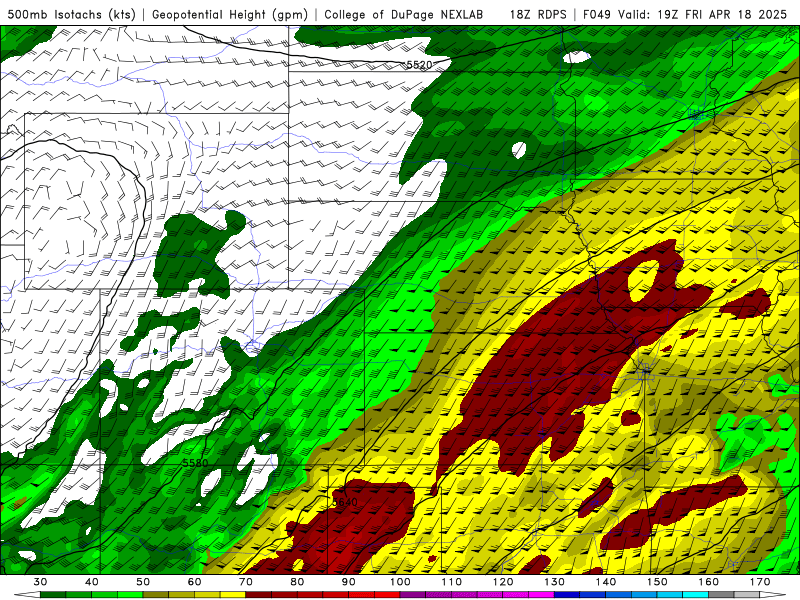
Task: Click the 130 value on the color scale
Action: [555, 582]
